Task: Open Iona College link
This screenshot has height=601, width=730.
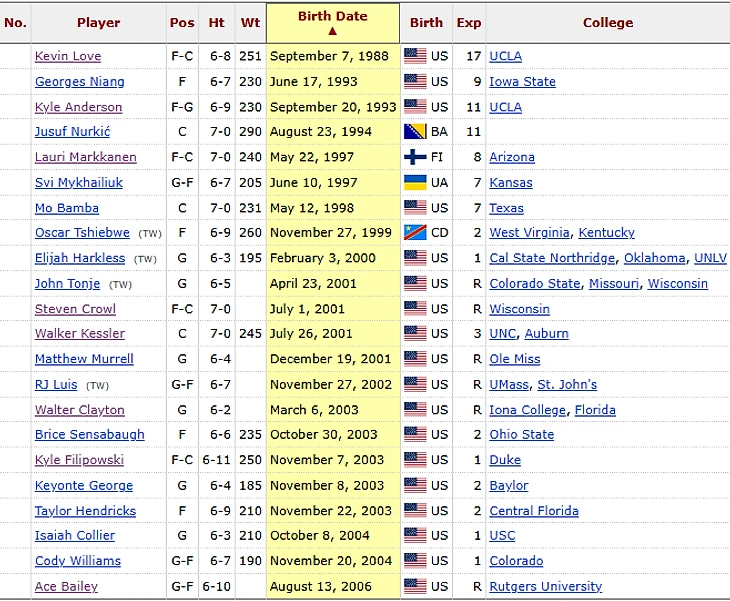Action: [x=527, y=410]
